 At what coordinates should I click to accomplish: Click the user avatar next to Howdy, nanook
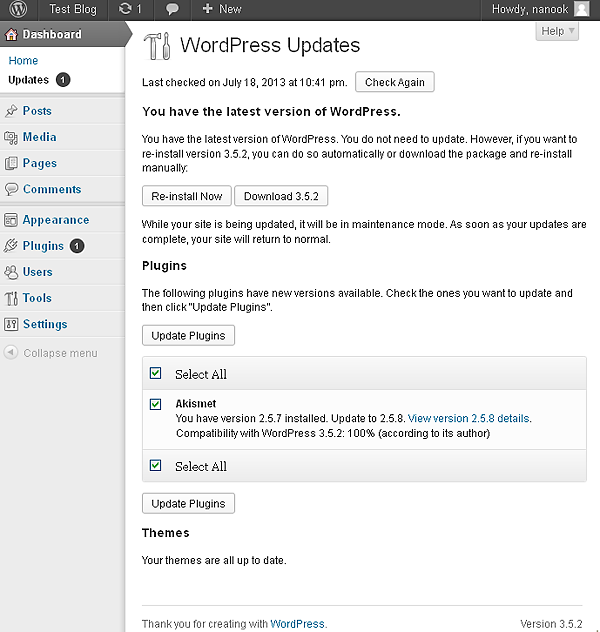point(581,9)
